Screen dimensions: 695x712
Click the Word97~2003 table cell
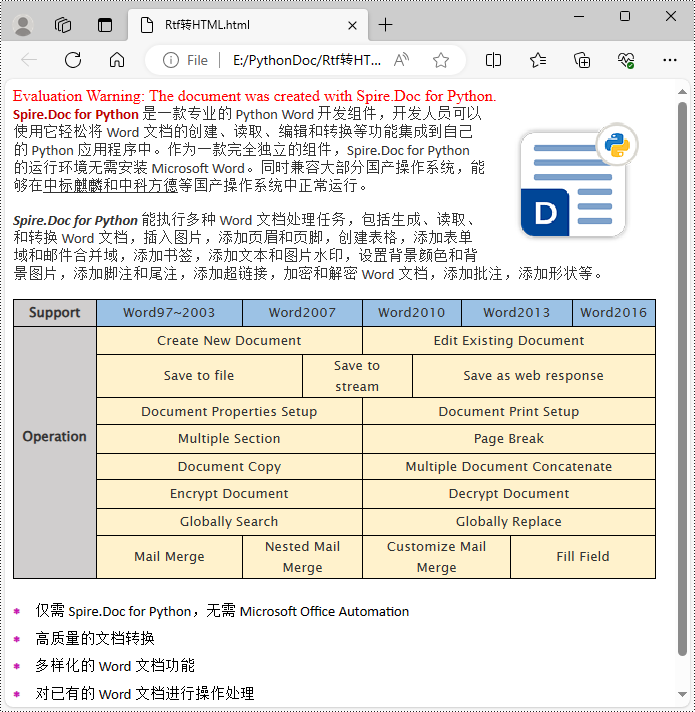[x=169, y=313]
